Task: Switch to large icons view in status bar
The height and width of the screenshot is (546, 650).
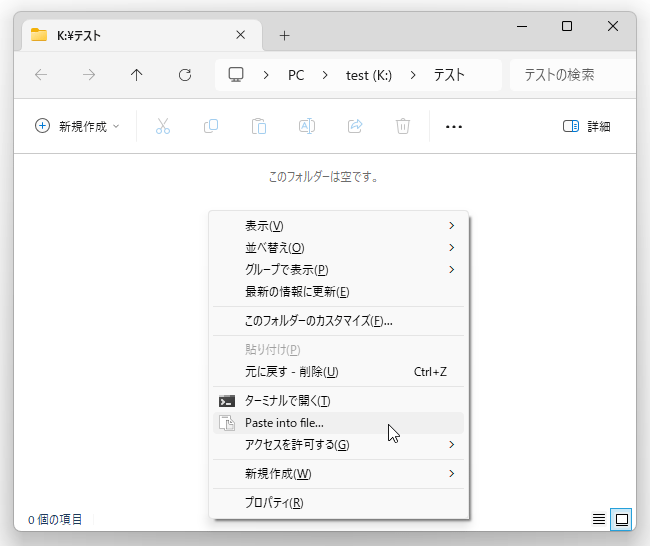Action: coord(621,519)
